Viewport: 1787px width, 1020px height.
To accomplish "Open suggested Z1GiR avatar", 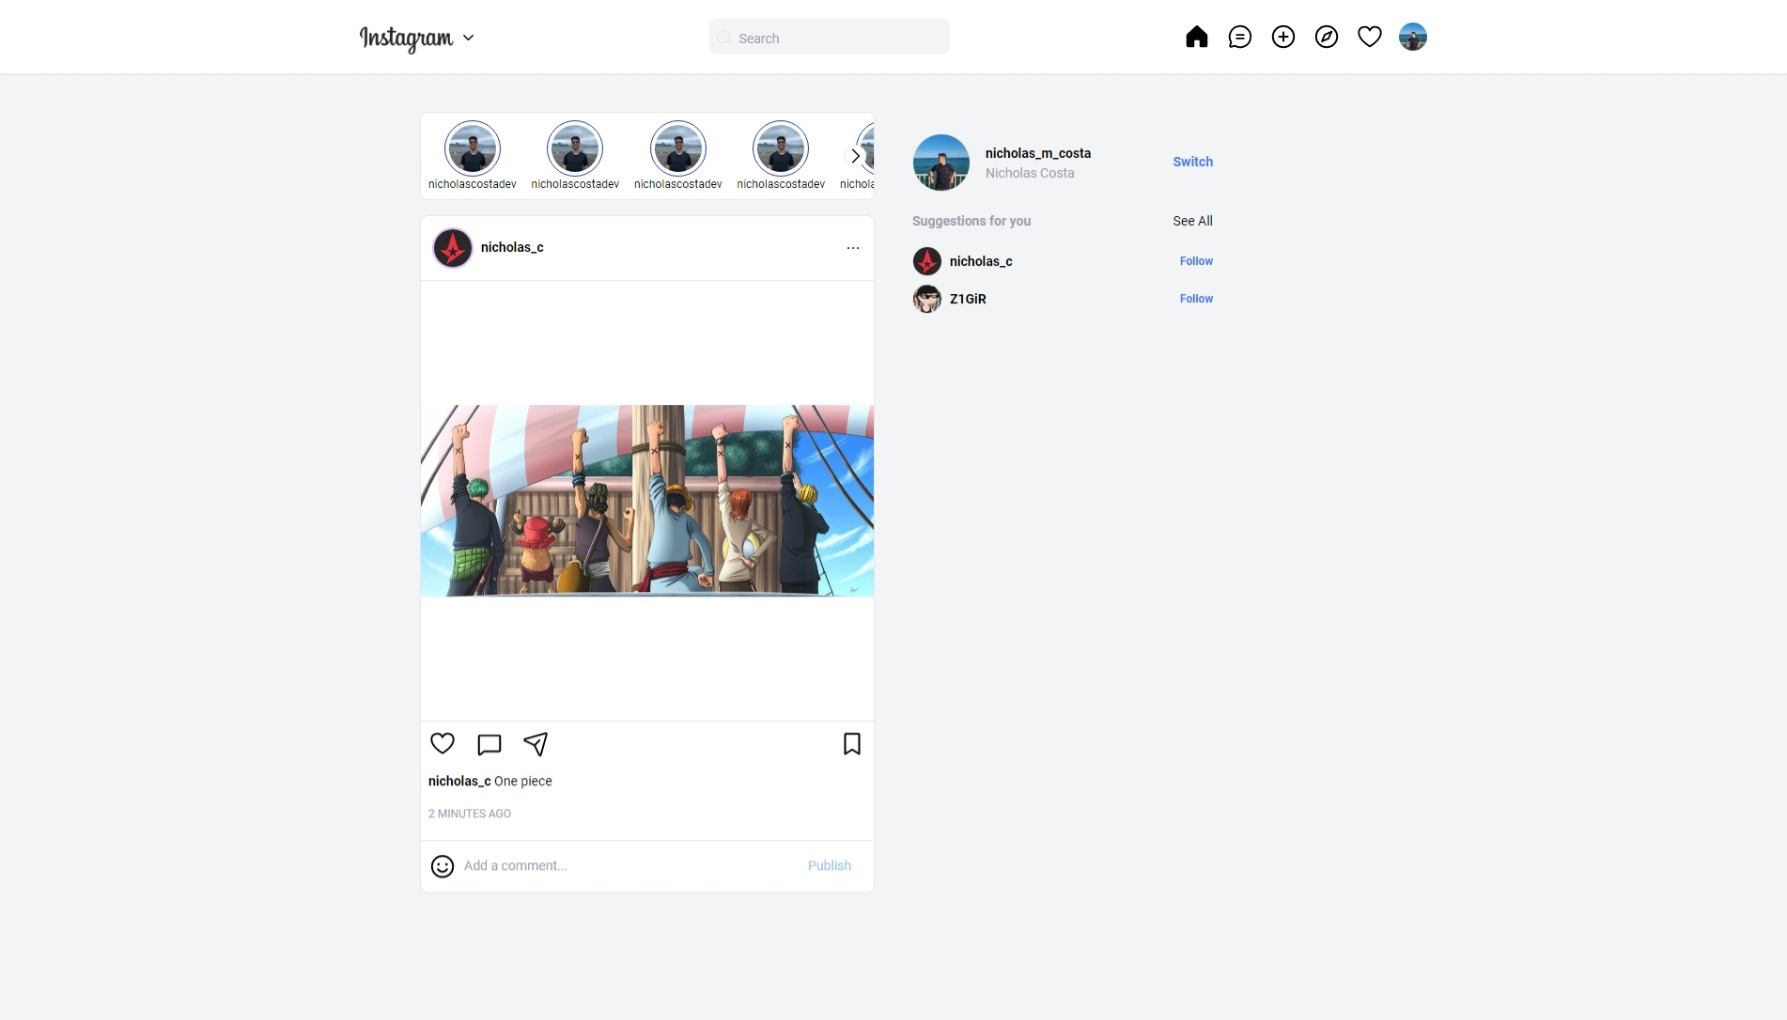I will click(927, 299).
